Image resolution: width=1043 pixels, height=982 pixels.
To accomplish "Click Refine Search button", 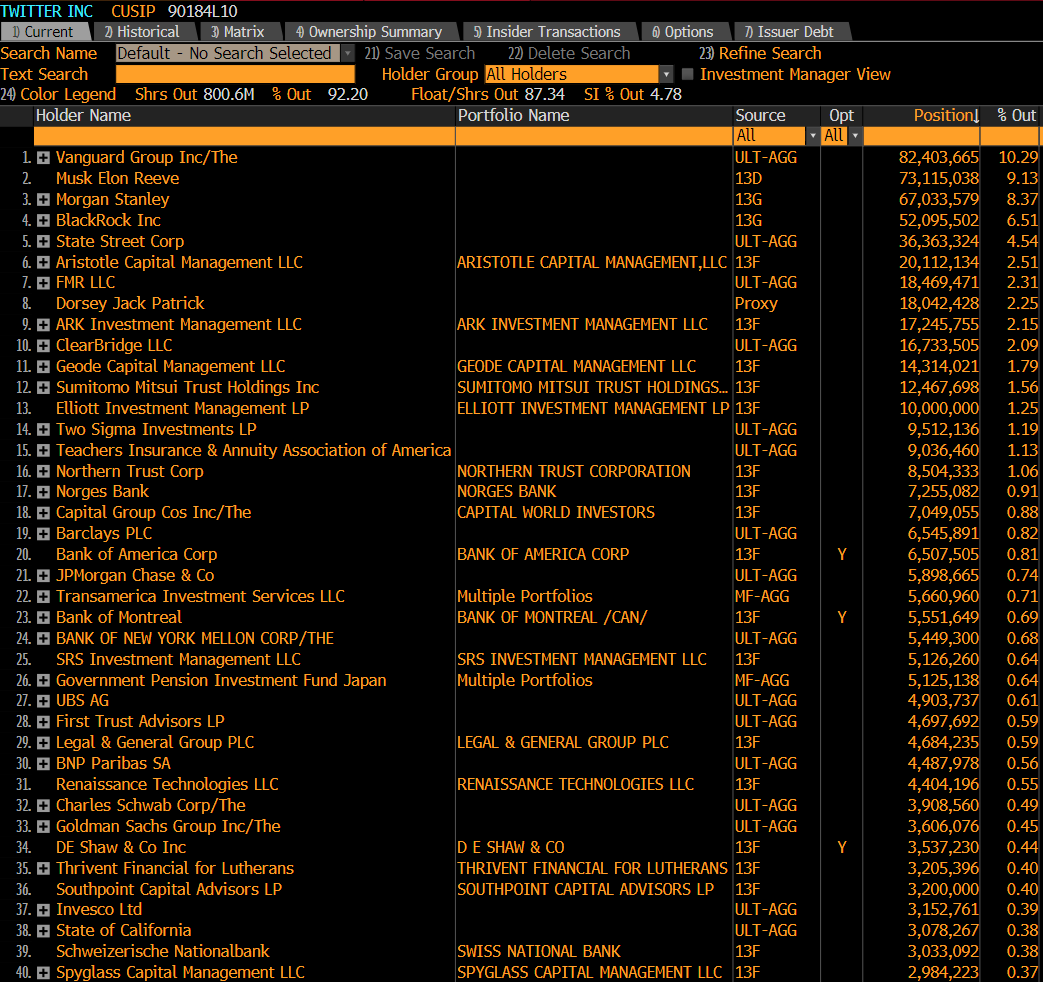I will coord(760,53).
